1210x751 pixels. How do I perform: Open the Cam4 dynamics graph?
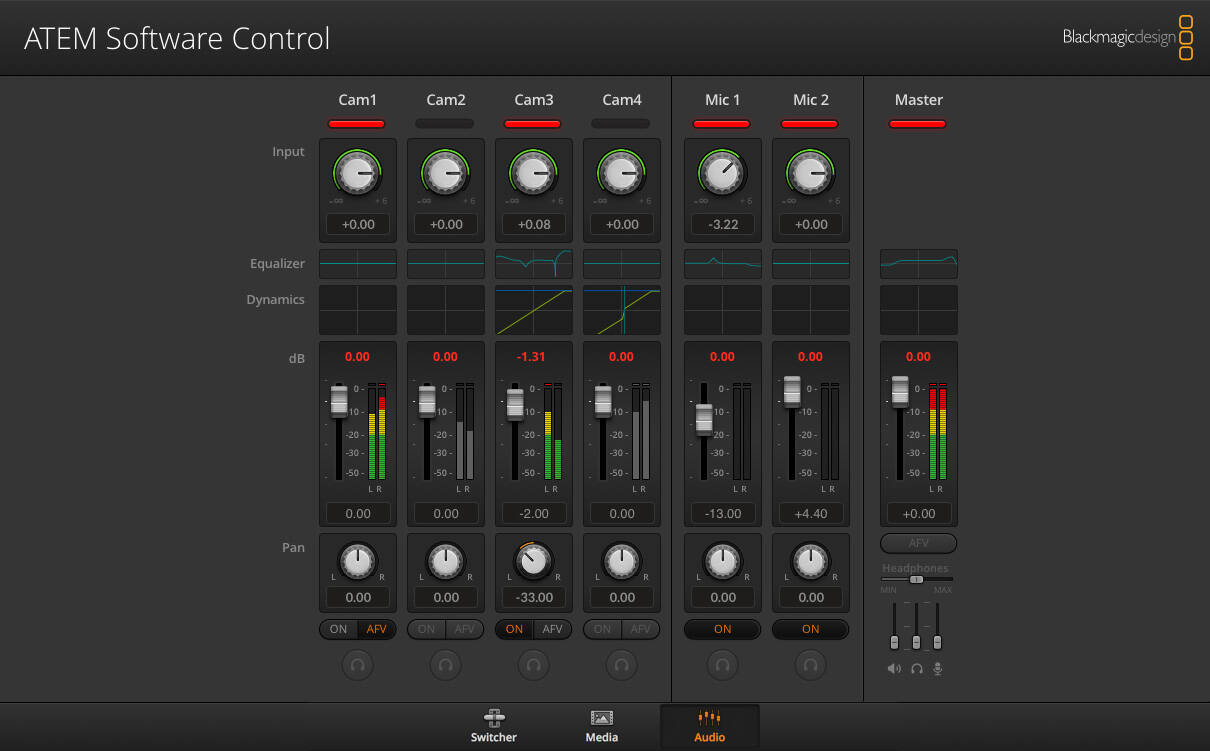[622, 310]
